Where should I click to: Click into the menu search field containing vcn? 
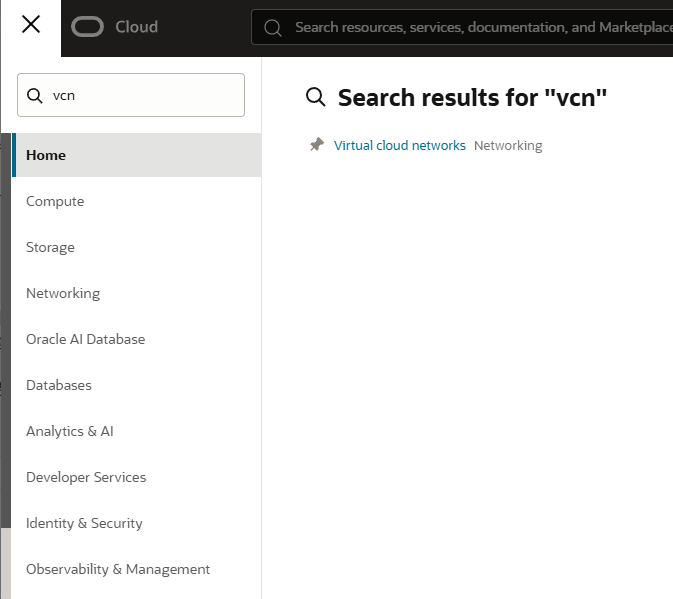coord(140,95)
